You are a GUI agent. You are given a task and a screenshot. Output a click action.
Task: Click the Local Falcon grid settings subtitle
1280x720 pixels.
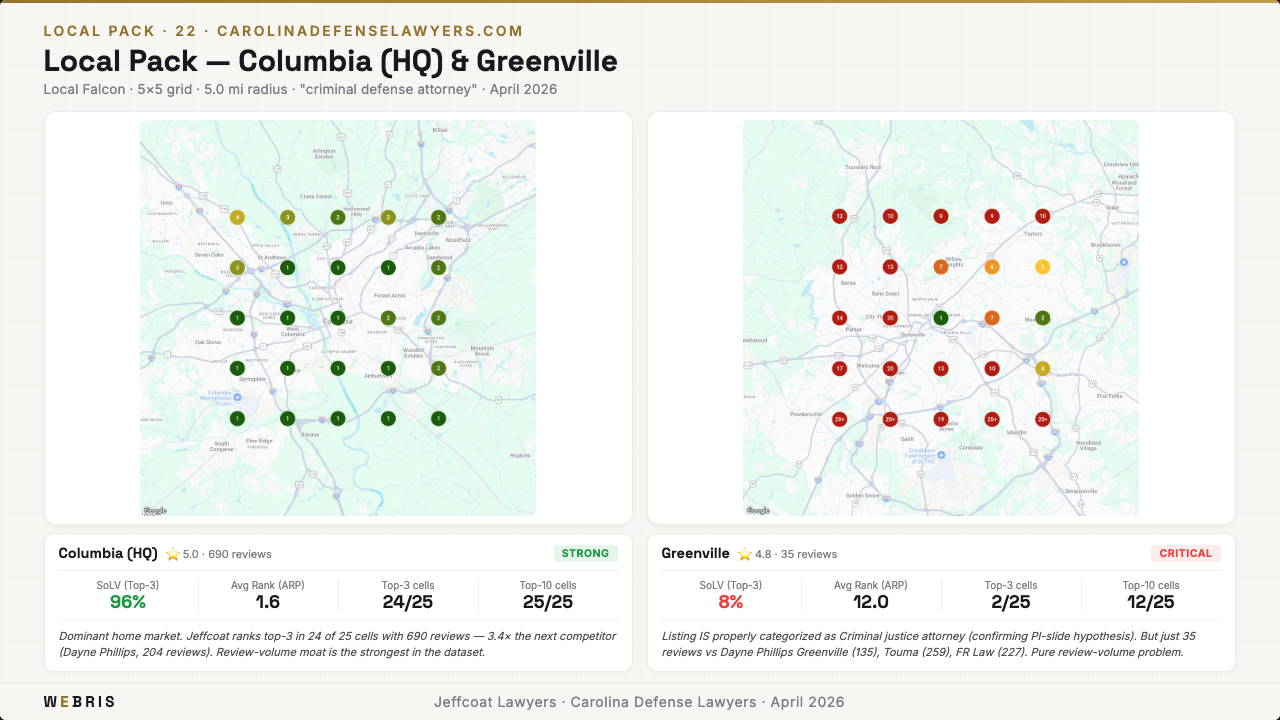coord(300,89)
